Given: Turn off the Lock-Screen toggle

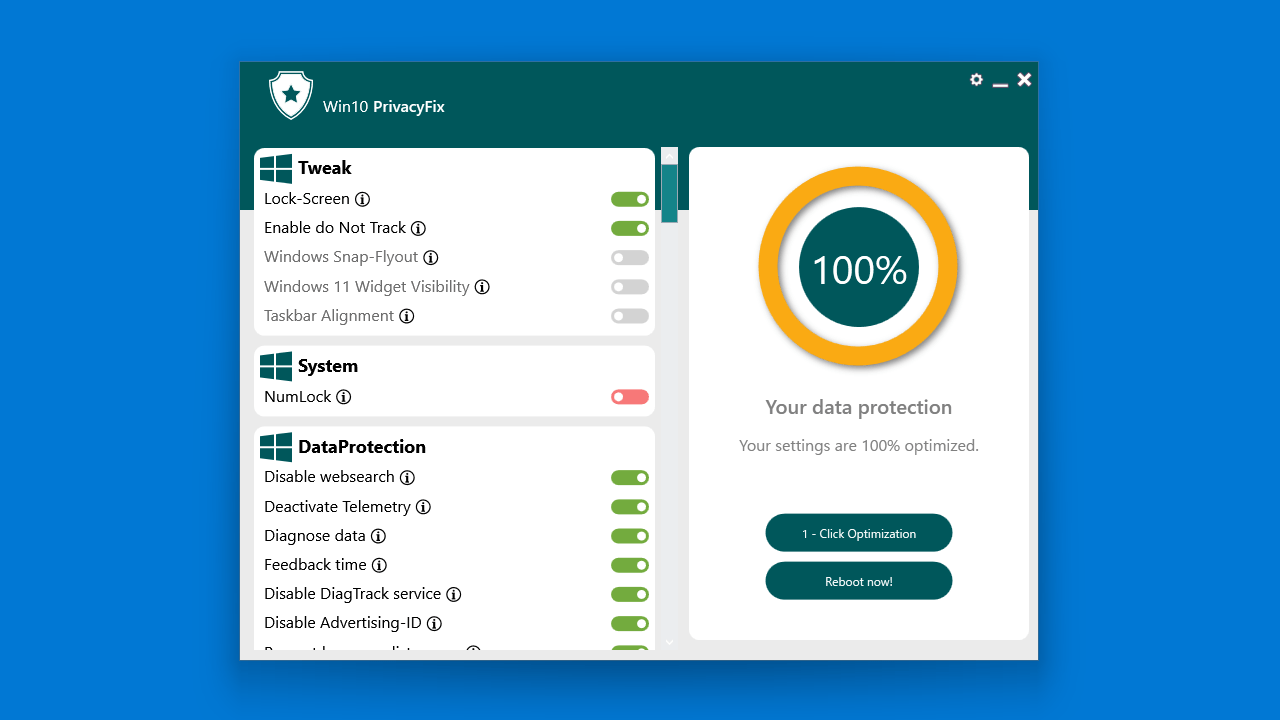Looking at the screenshot, I should coord(630,199).
